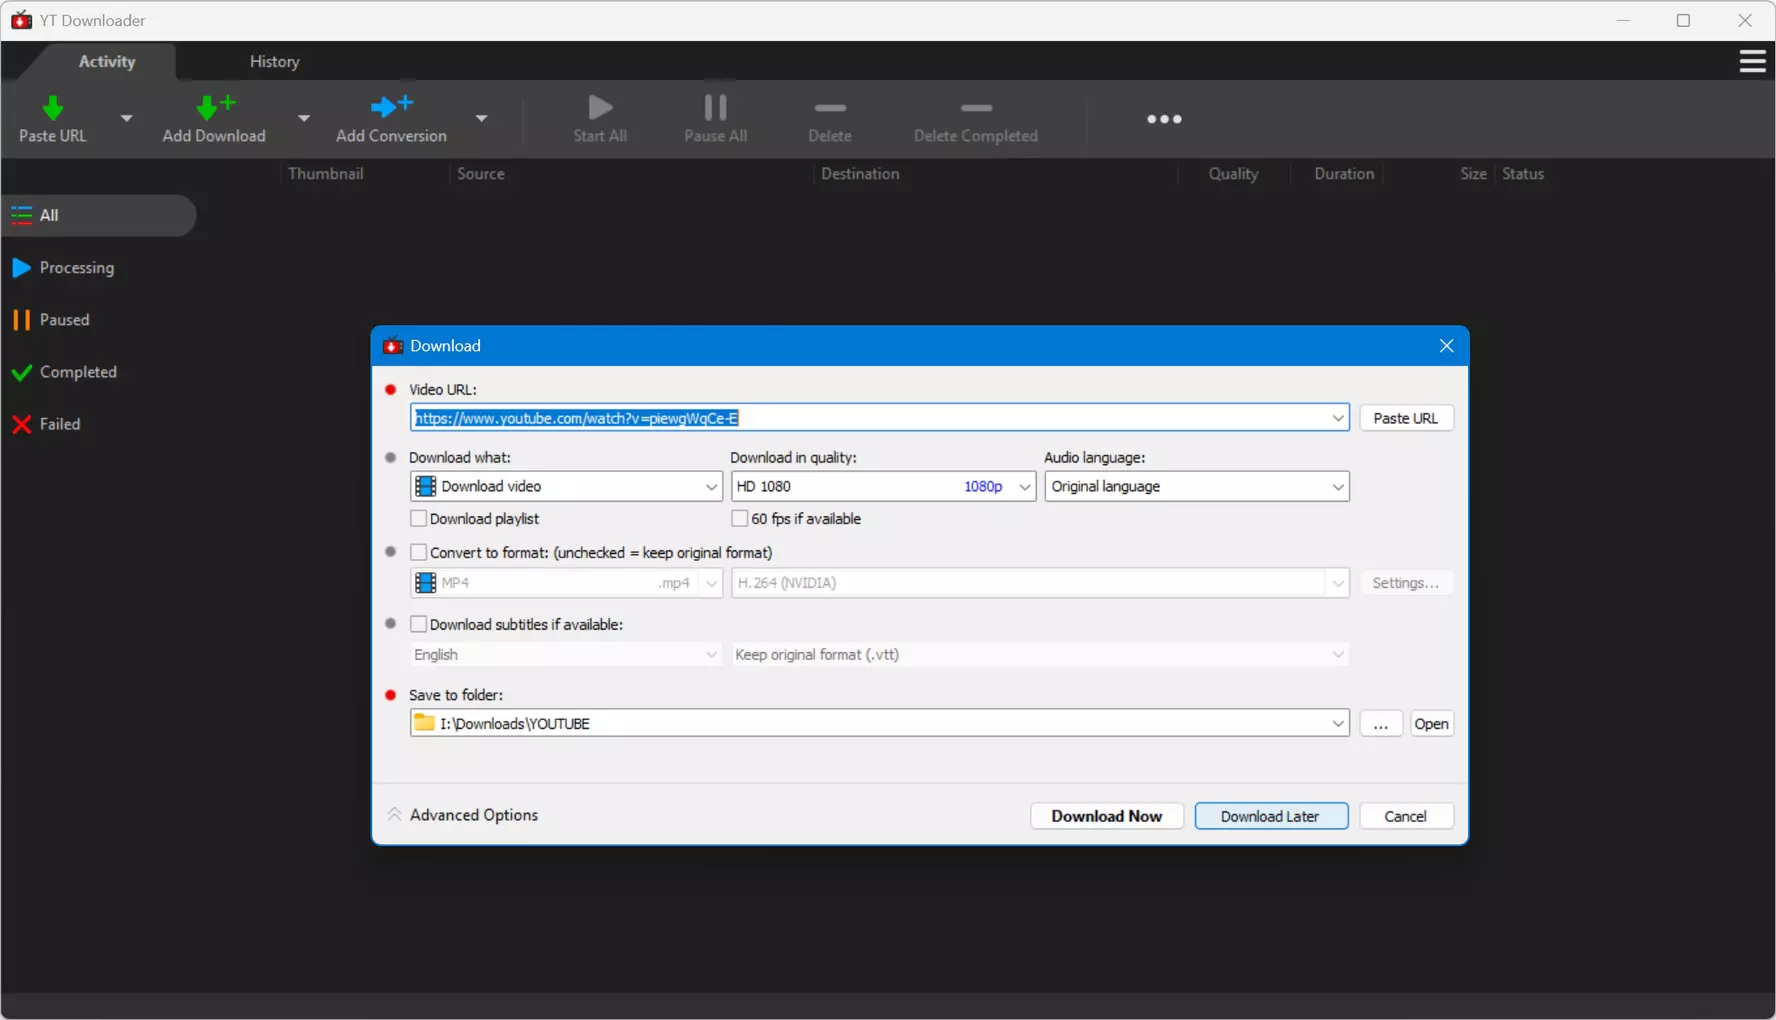
Task: Switch to the History tab
Action: pyautogui.click(x=274, y=62)
